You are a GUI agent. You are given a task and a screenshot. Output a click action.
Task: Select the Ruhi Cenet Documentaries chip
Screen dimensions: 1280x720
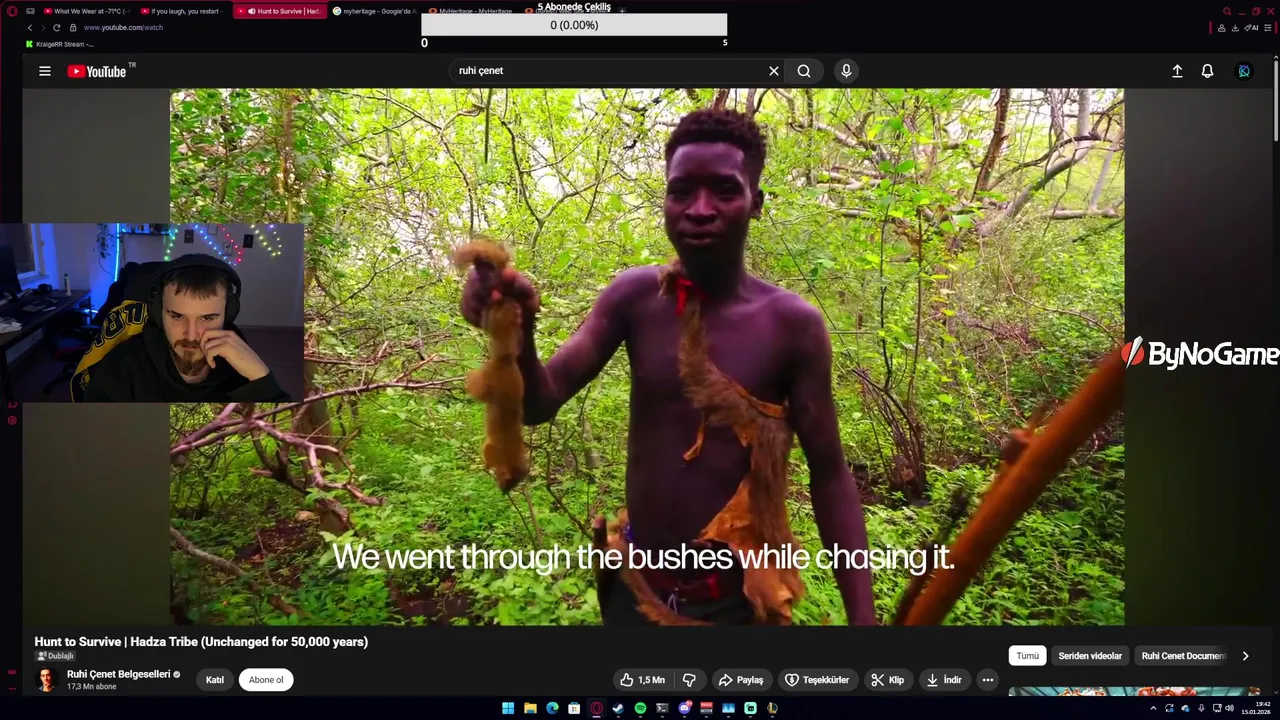[1183, 656]
